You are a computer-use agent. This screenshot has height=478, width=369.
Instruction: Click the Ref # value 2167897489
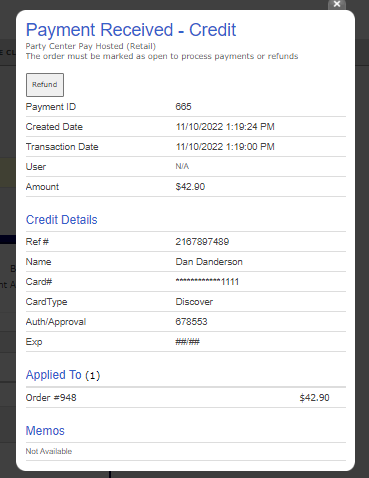[x=202, y=242]
